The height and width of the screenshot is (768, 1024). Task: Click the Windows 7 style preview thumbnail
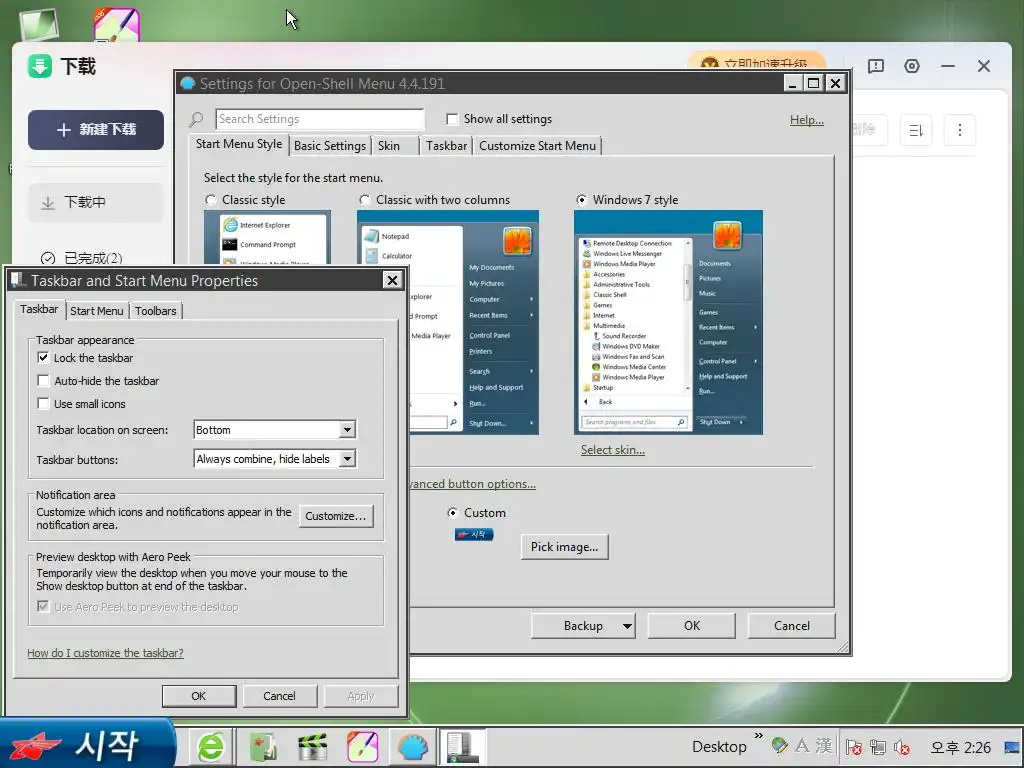668,322
